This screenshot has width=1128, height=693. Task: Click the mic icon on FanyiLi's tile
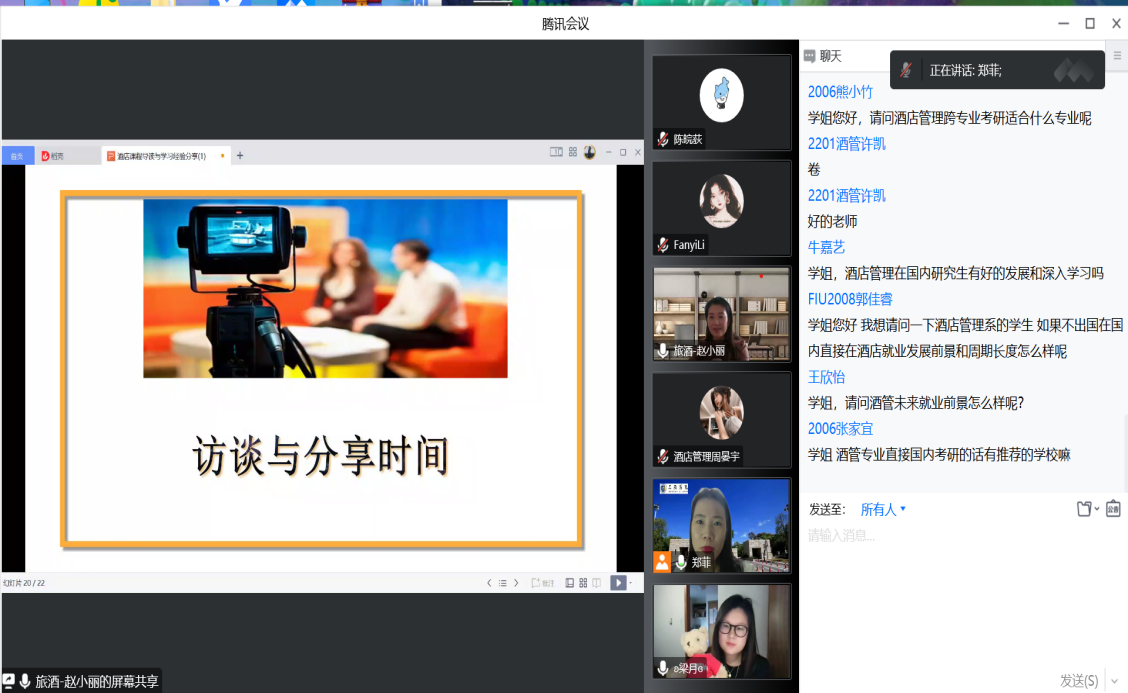coord(663,245)
